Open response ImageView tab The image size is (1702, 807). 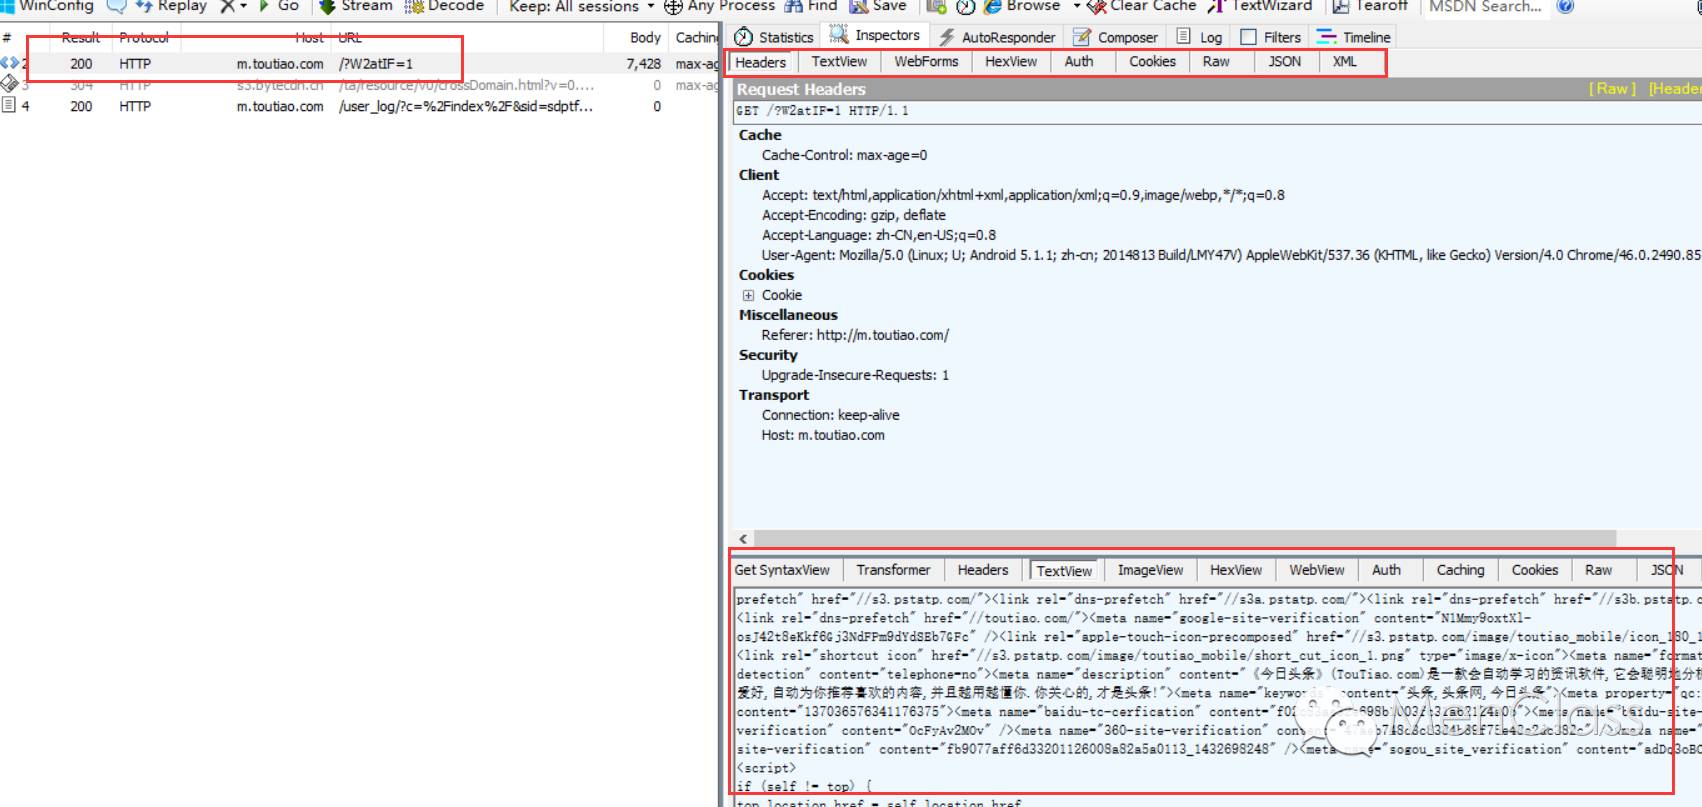pos(1150,570)
